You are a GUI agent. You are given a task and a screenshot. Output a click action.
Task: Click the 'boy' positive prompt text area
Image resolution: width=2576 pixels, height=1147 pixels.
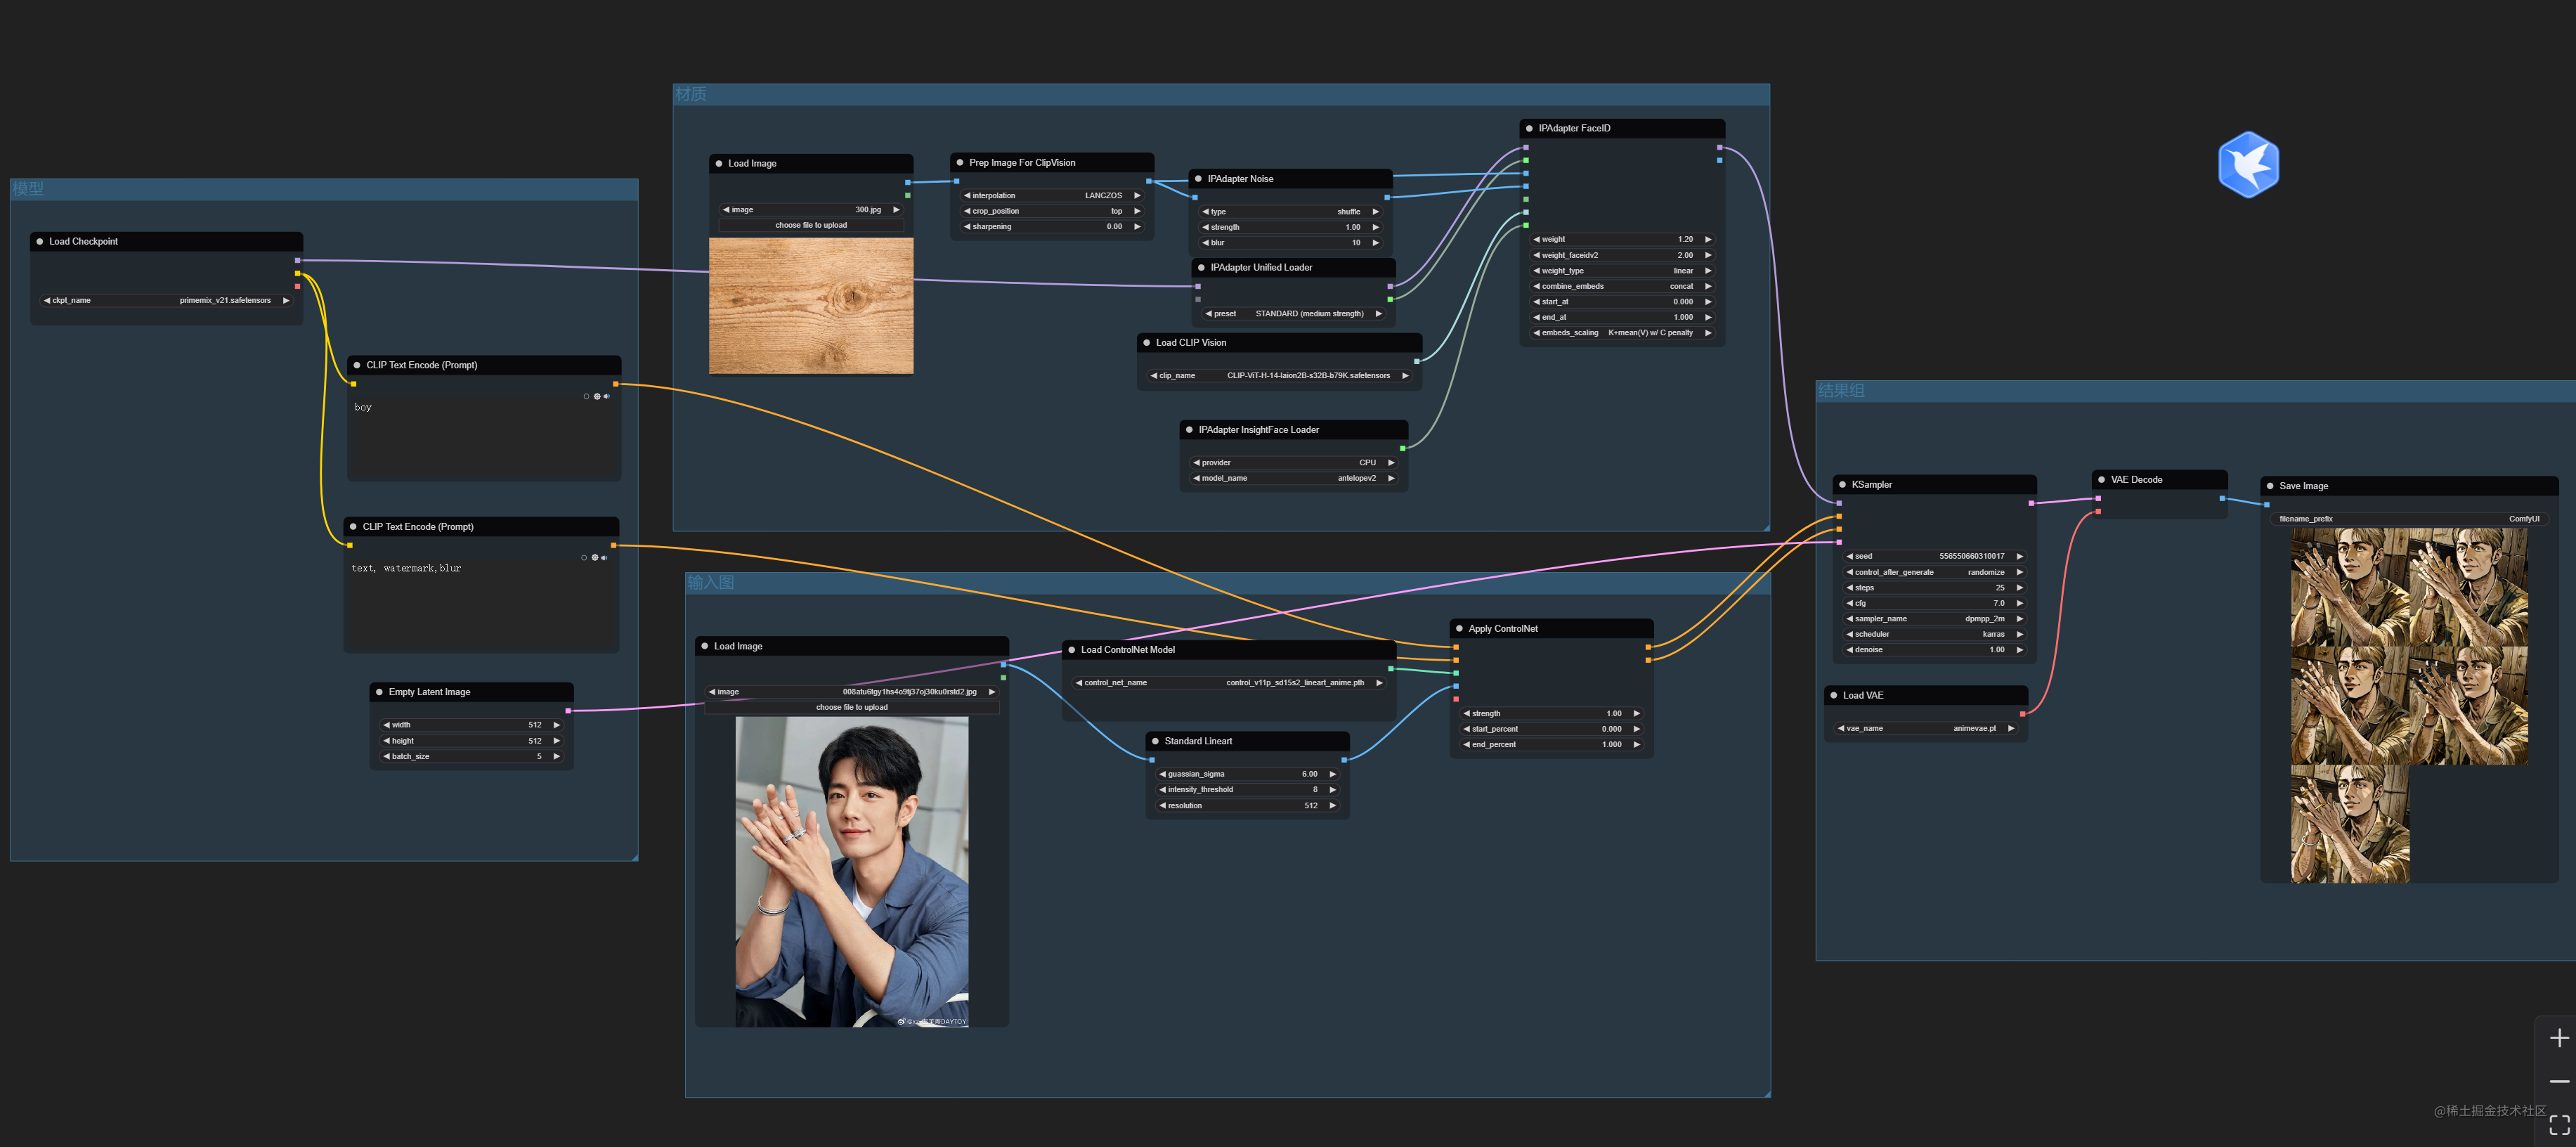click(484, 439)
